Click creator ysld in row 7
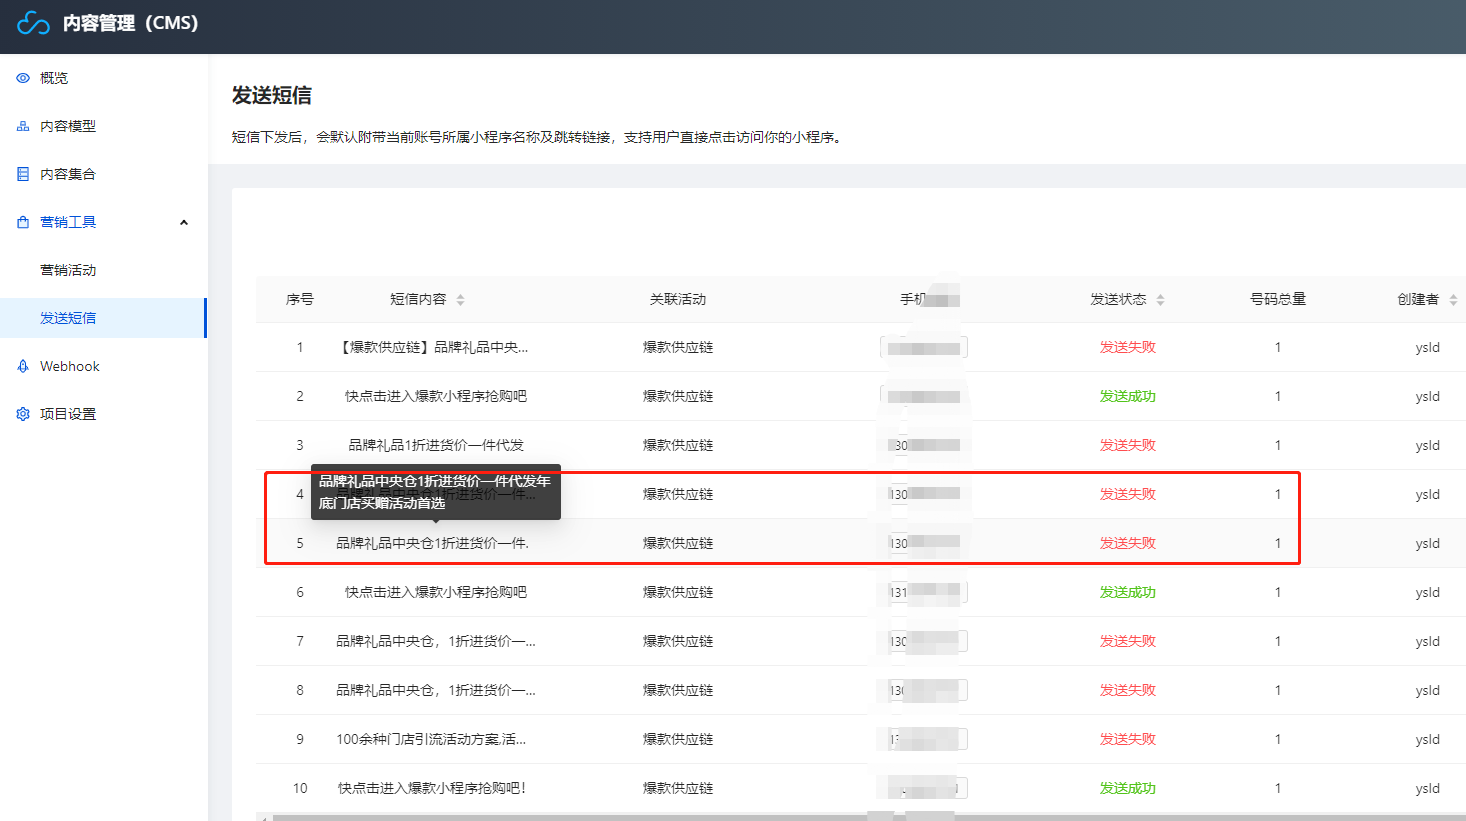Viewport: 1466px width, 821px height. (1428, 641)
